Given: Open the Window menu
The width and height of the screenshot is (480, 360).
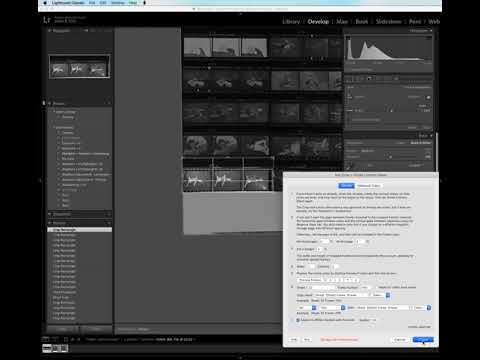Looking at the screenshot, I should [117, 3].
